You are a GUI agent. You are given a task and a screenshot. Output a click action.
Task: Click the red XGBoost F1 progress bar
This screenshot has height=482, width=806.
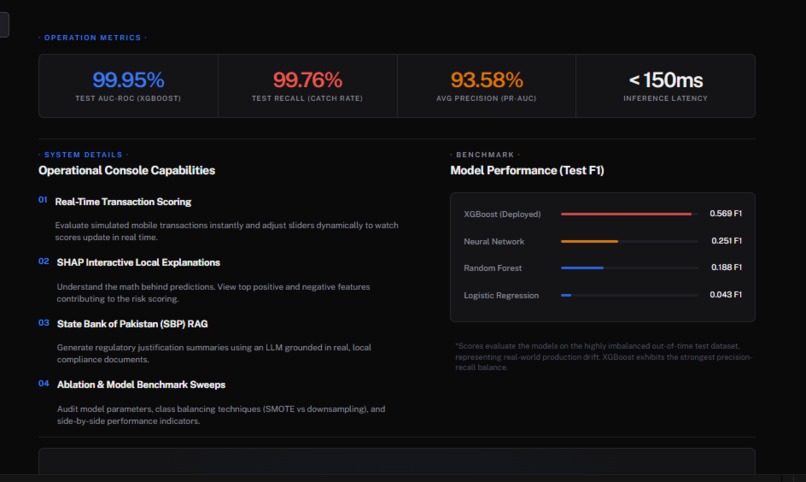pos(626,214)
